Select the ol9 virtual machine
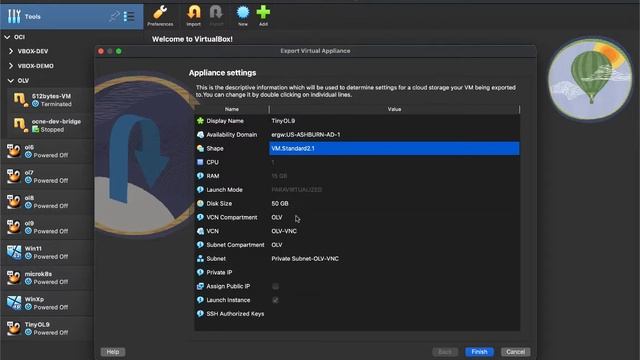The height and width of the screenshot is (360, 640). coord(47,227)
